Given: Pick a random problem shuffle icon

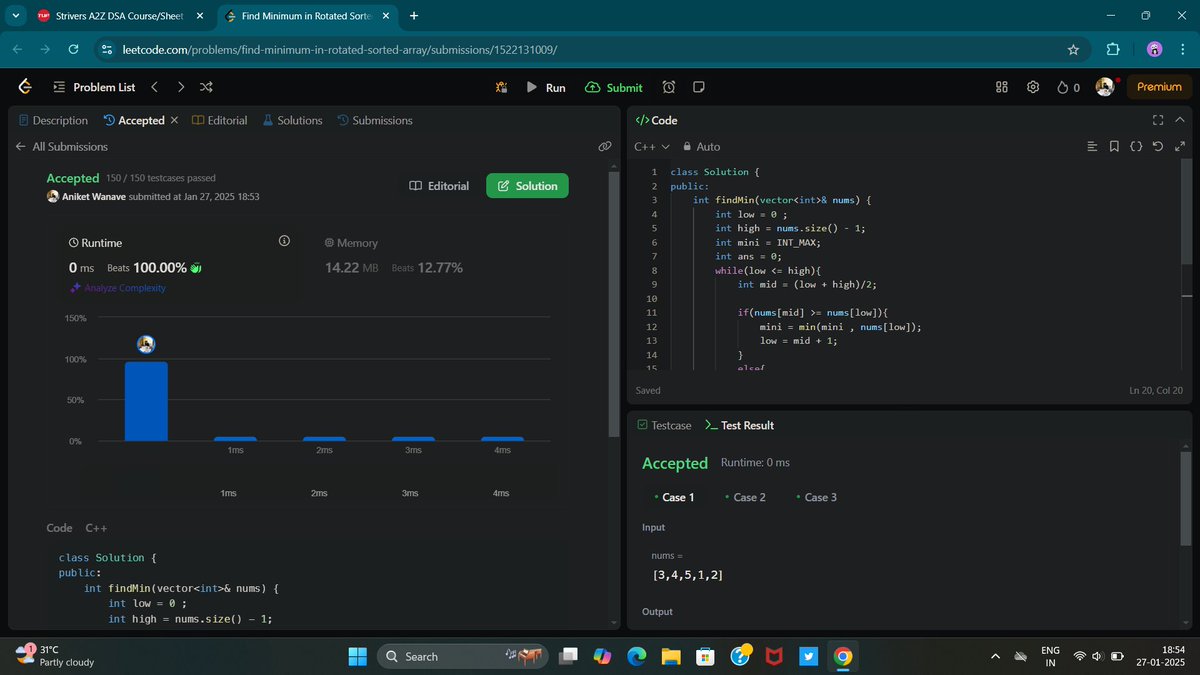Looking at the screenshot, I should [x=206, y=87].
